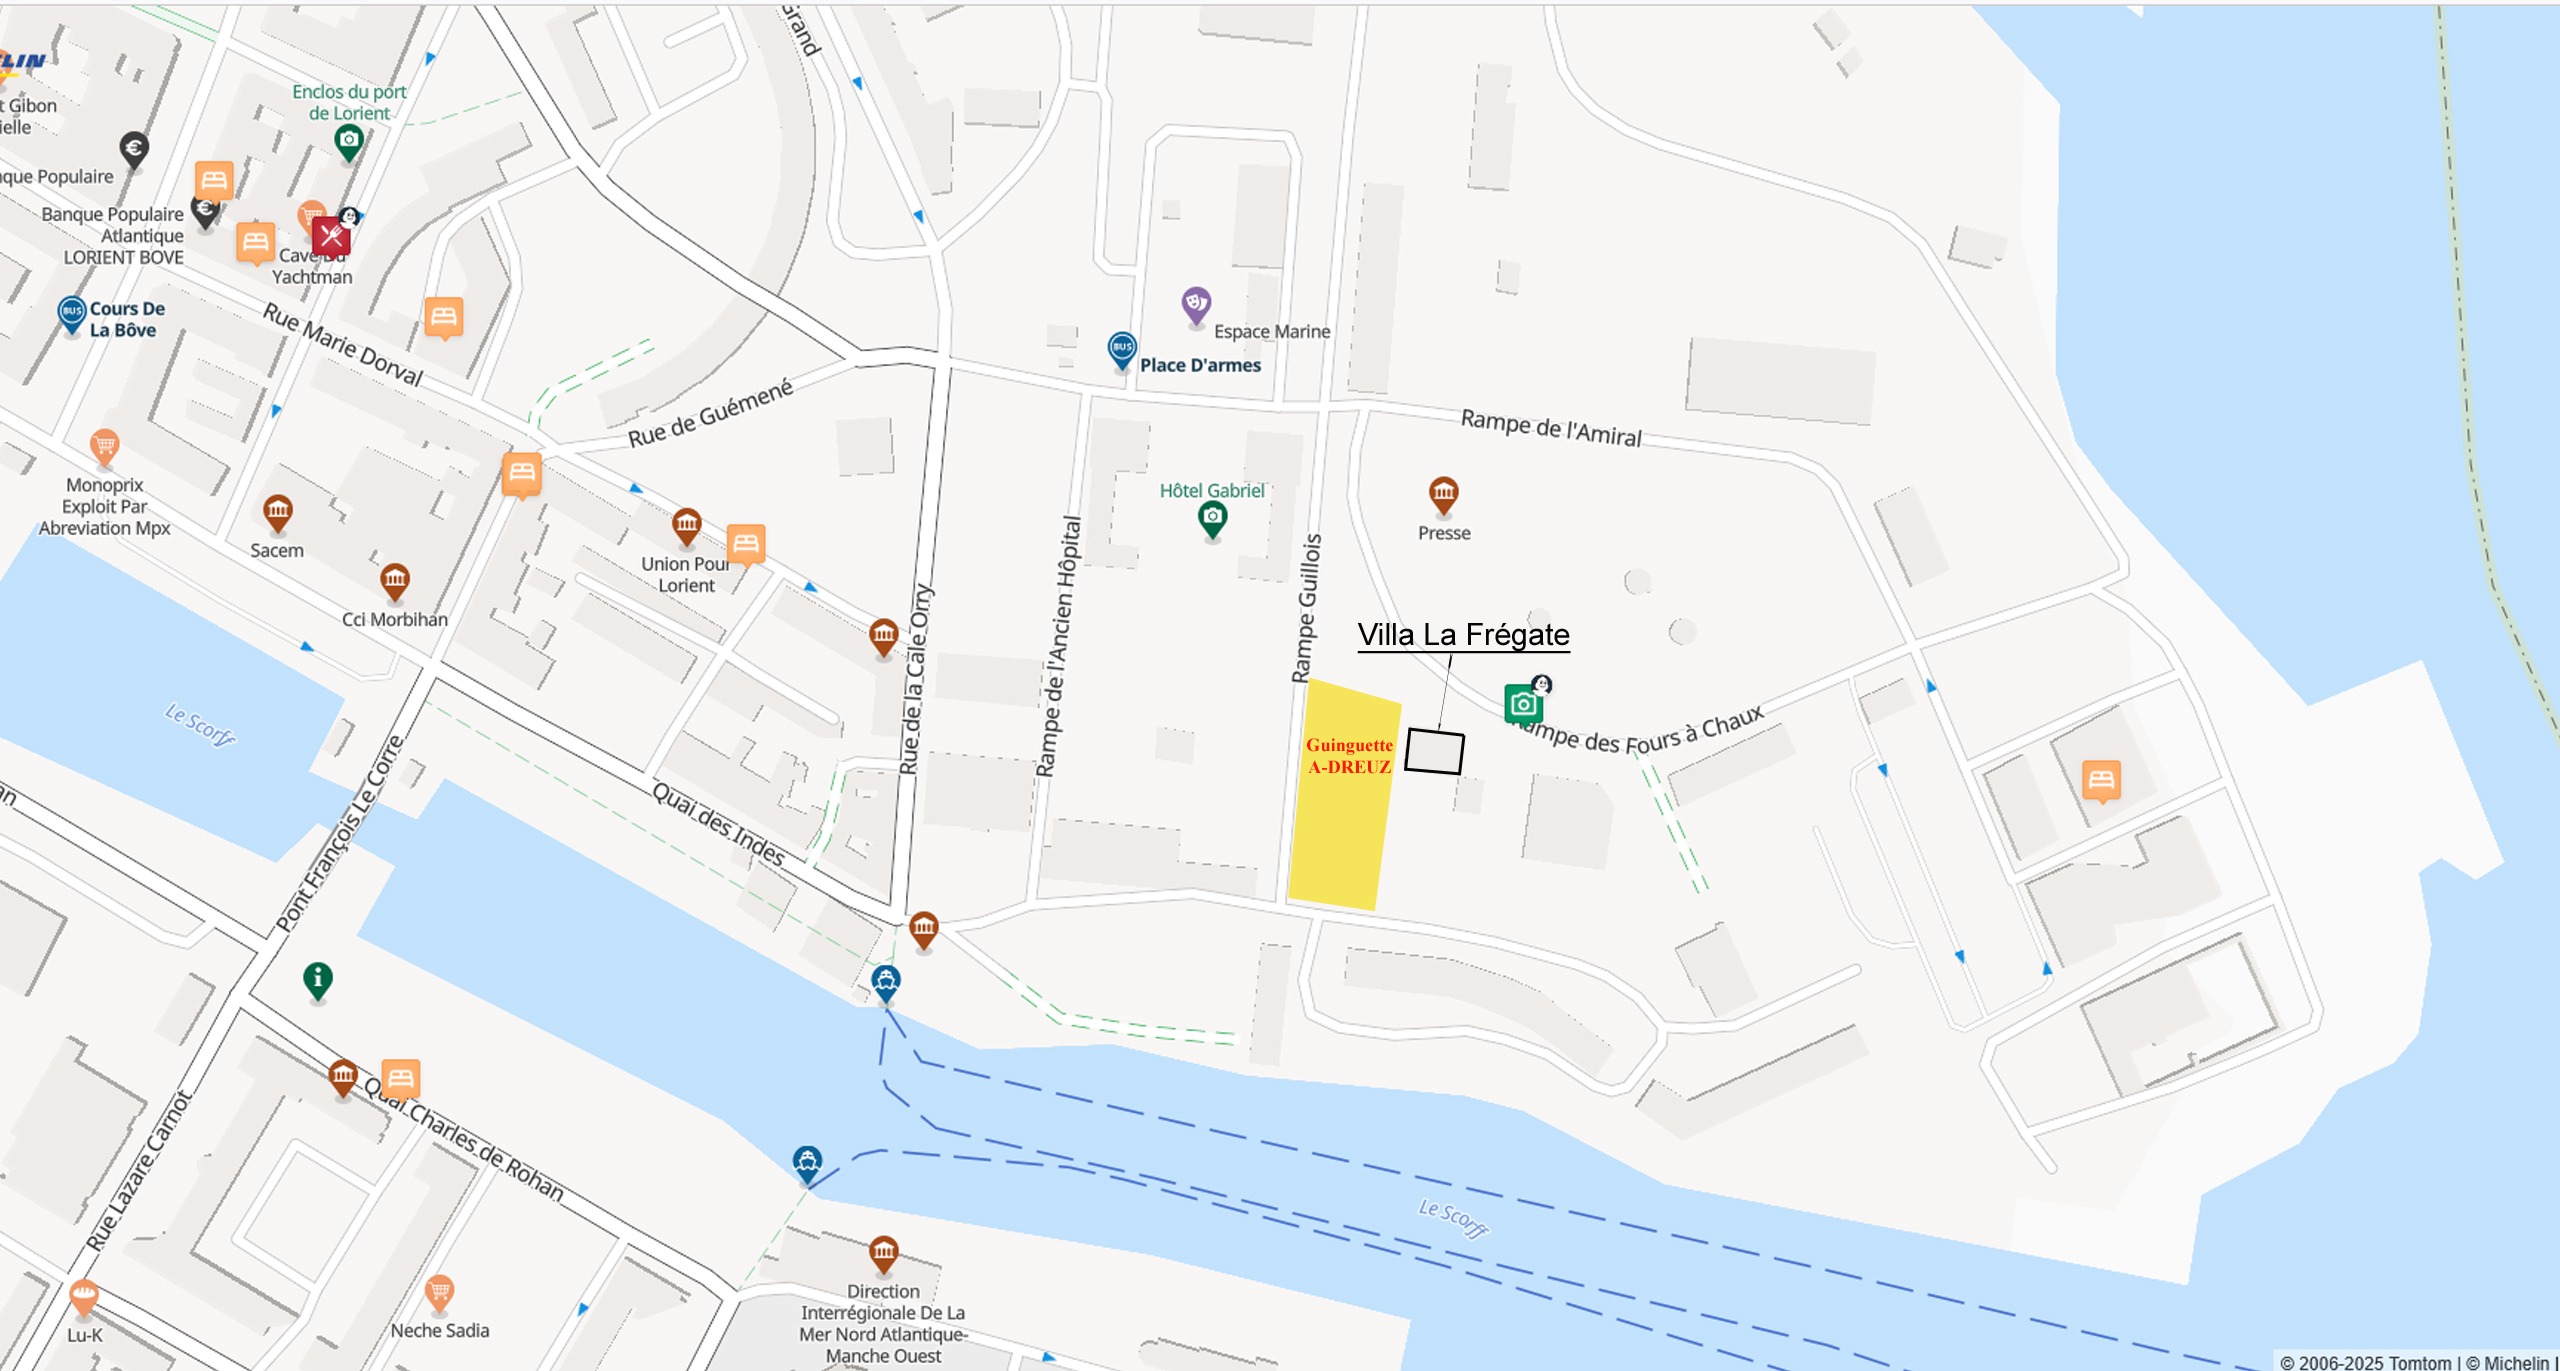Select the black Villa La Frégate rectangle
This screenshot has height=1371, width=2560.
click(1434, 751)
